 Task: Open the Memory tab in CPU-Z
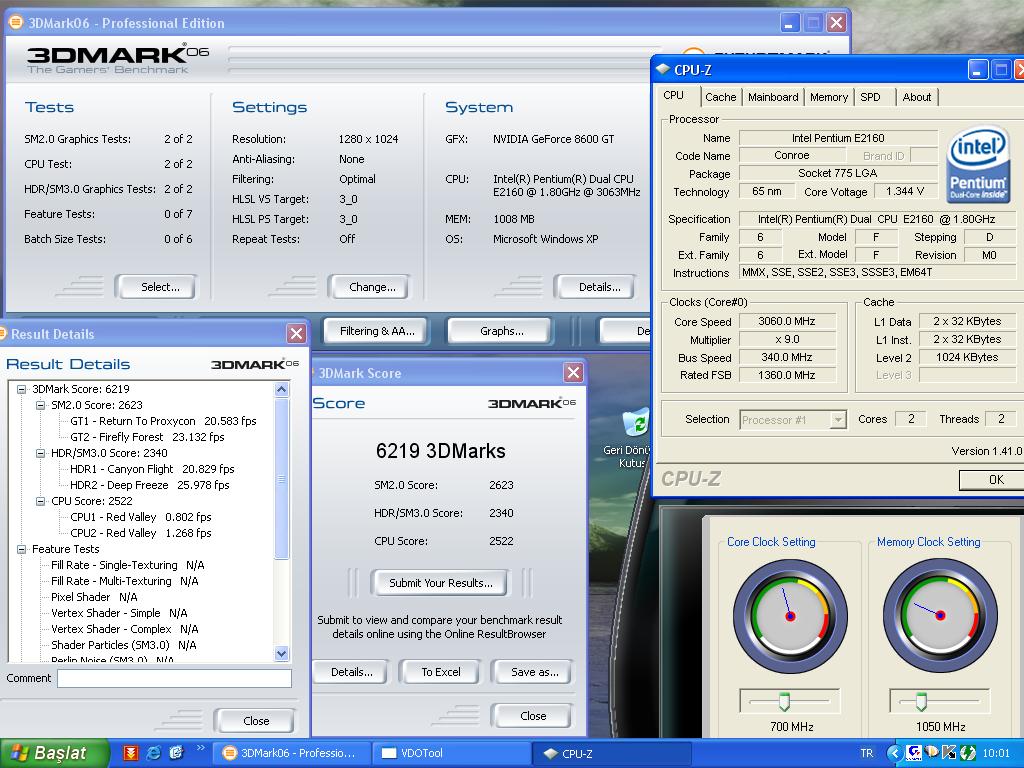coord(829,97)
